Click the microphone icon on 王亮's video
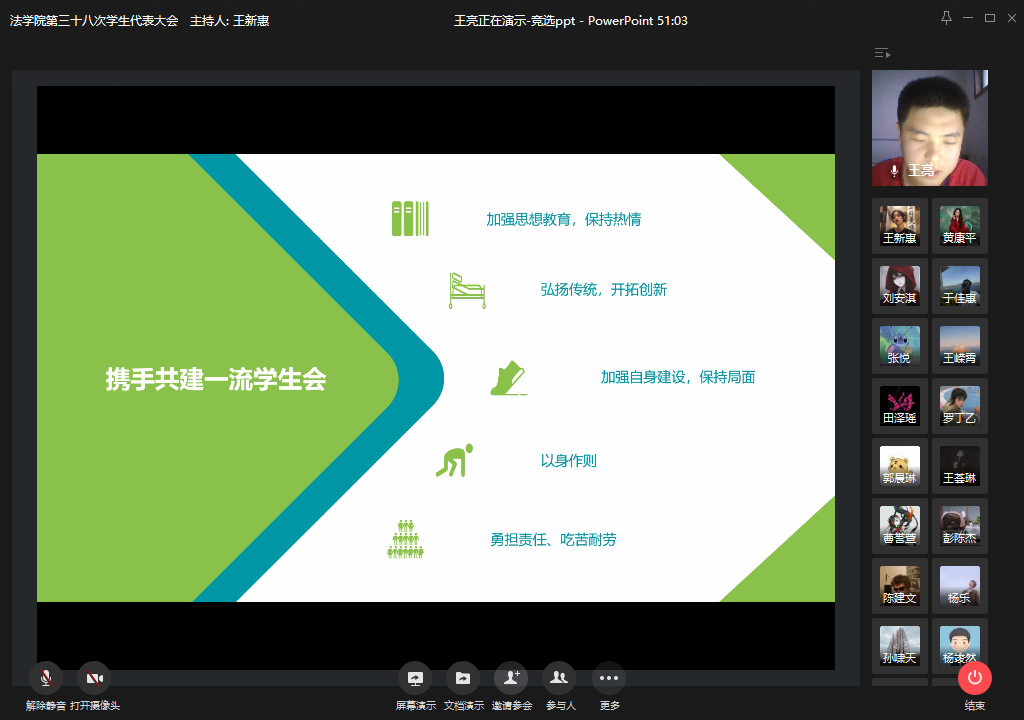Screen dimensions: 1024x720 (895, 171)
